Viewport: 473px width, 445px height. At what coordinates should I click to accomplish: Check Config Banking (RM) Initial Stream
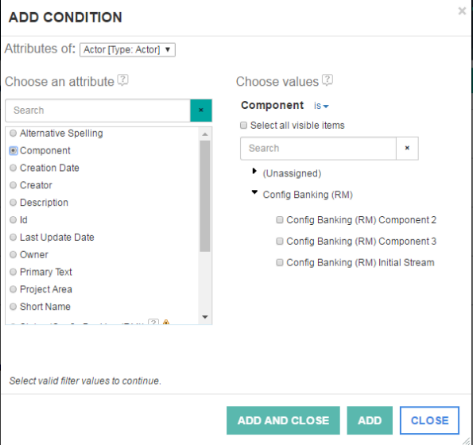280,263
